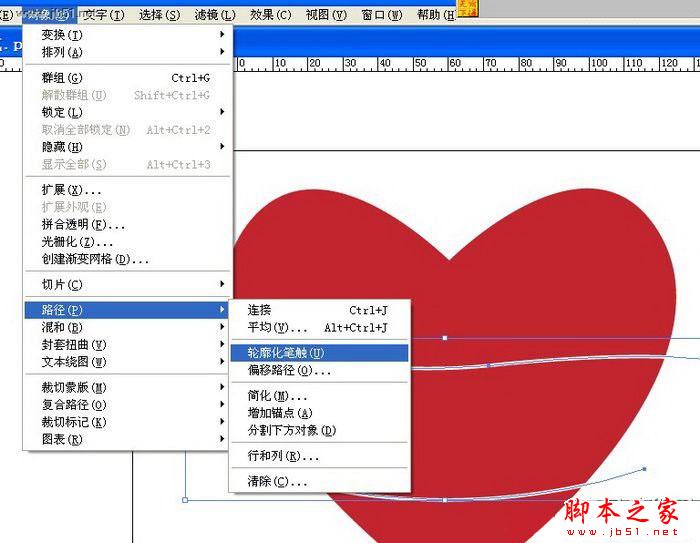Expand the 图表(R) submenu
The height and width of the screenshot is (543, 700).
pos(128,439)
